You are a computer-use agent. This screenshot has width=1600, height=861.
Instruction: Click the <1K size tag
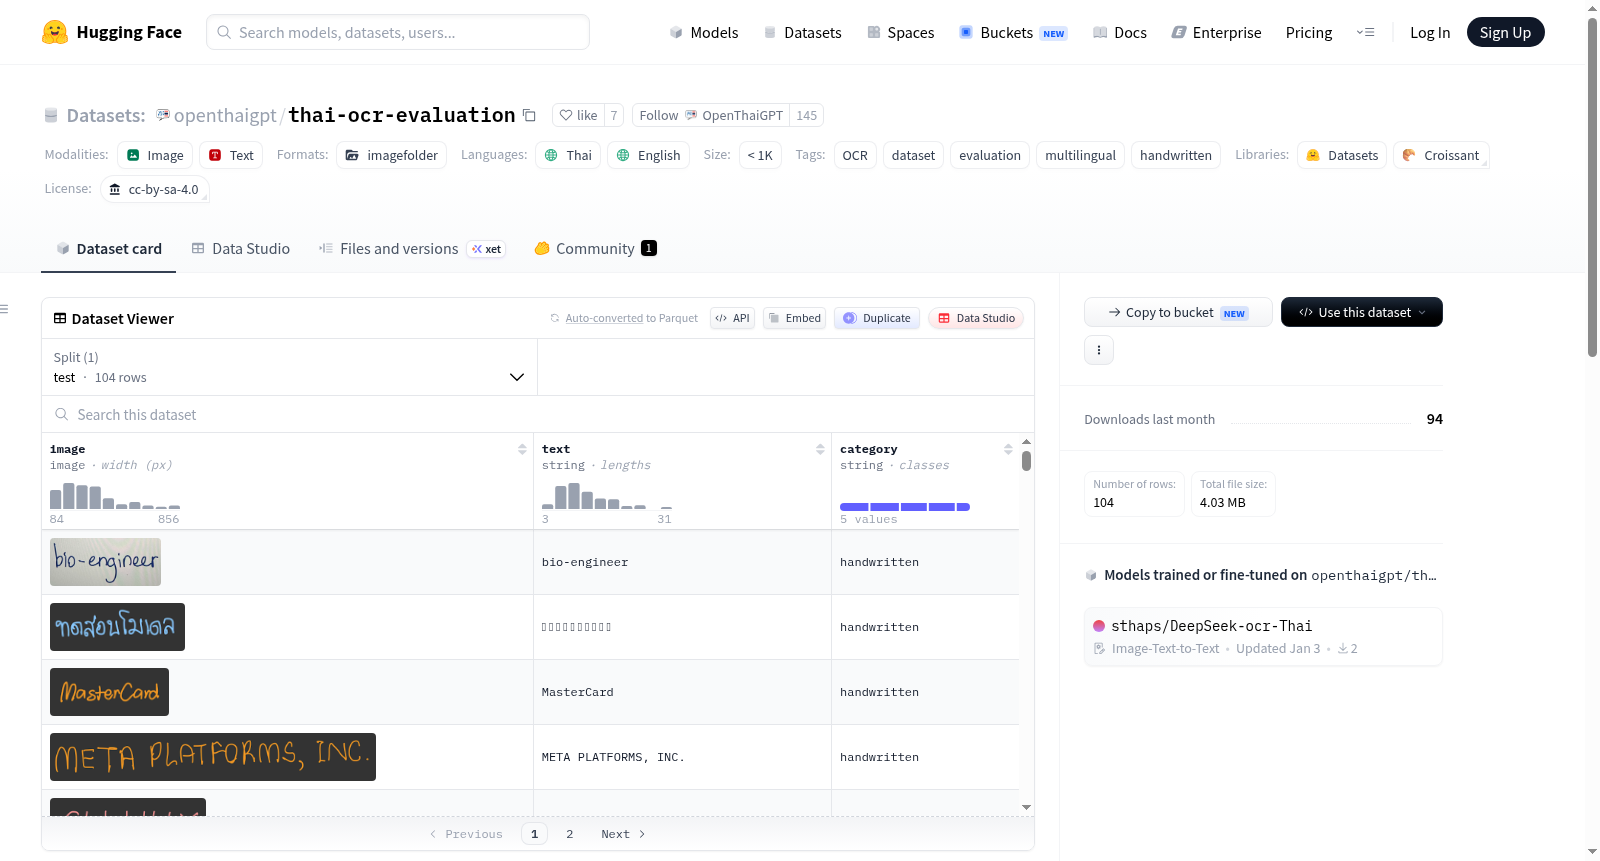point(760,155)
